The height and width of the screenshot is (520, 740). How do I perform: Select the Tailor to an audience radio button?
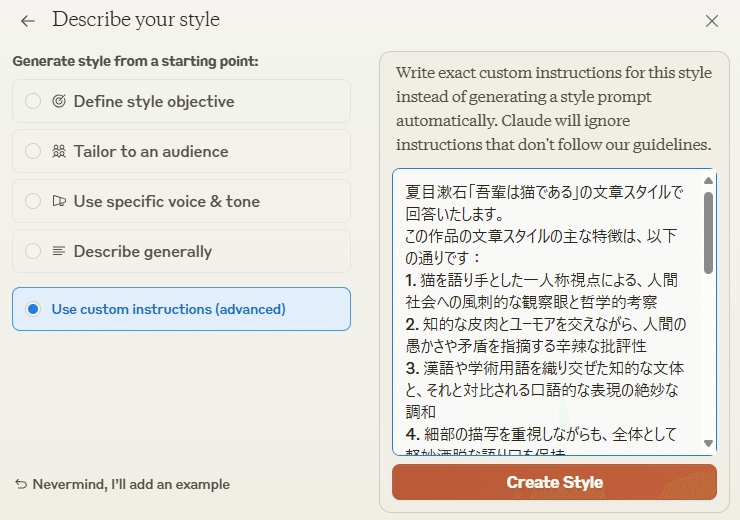[x=33, y=151]
